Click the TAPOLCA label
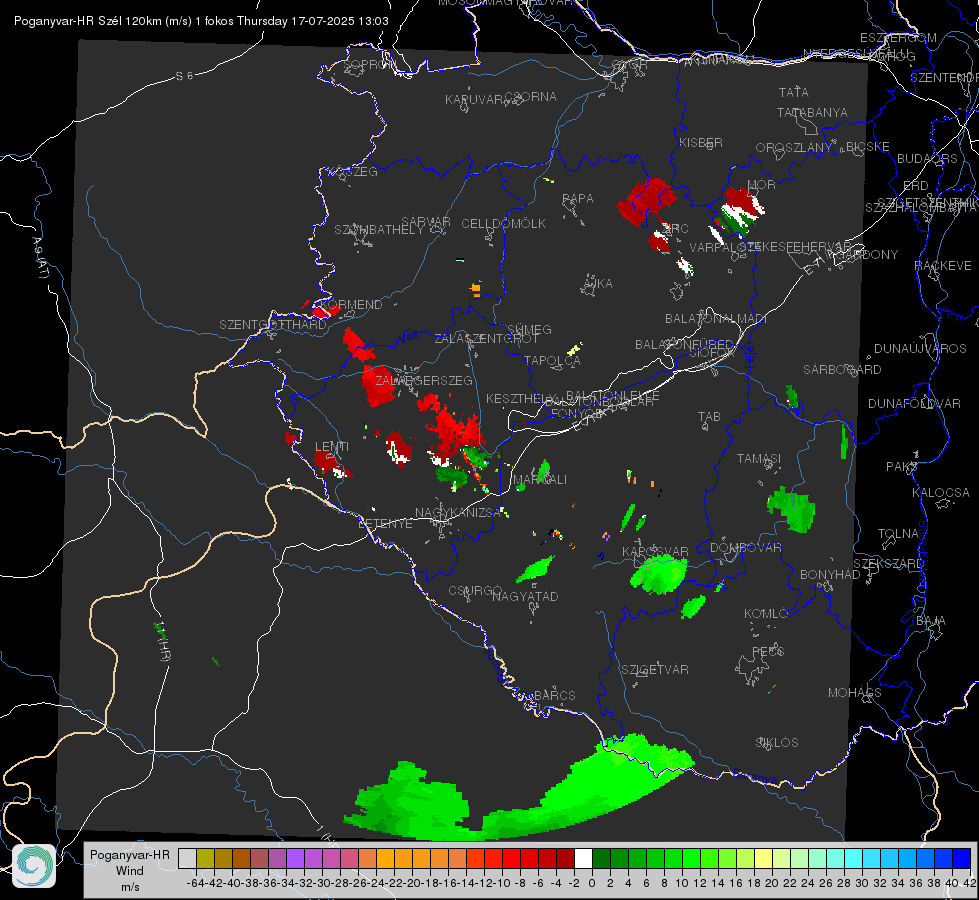979x900 pixels. coord(552,360)
